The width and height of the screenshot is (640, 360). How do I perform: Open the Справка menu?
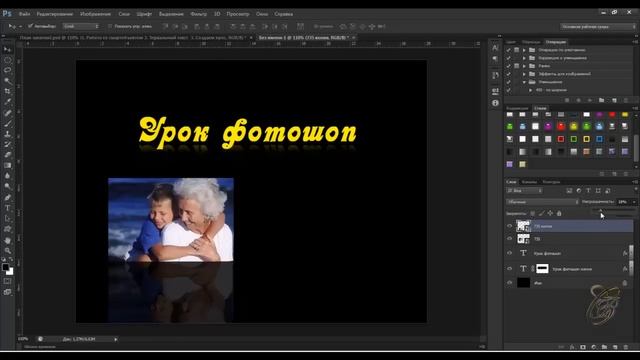coord(284,14)
